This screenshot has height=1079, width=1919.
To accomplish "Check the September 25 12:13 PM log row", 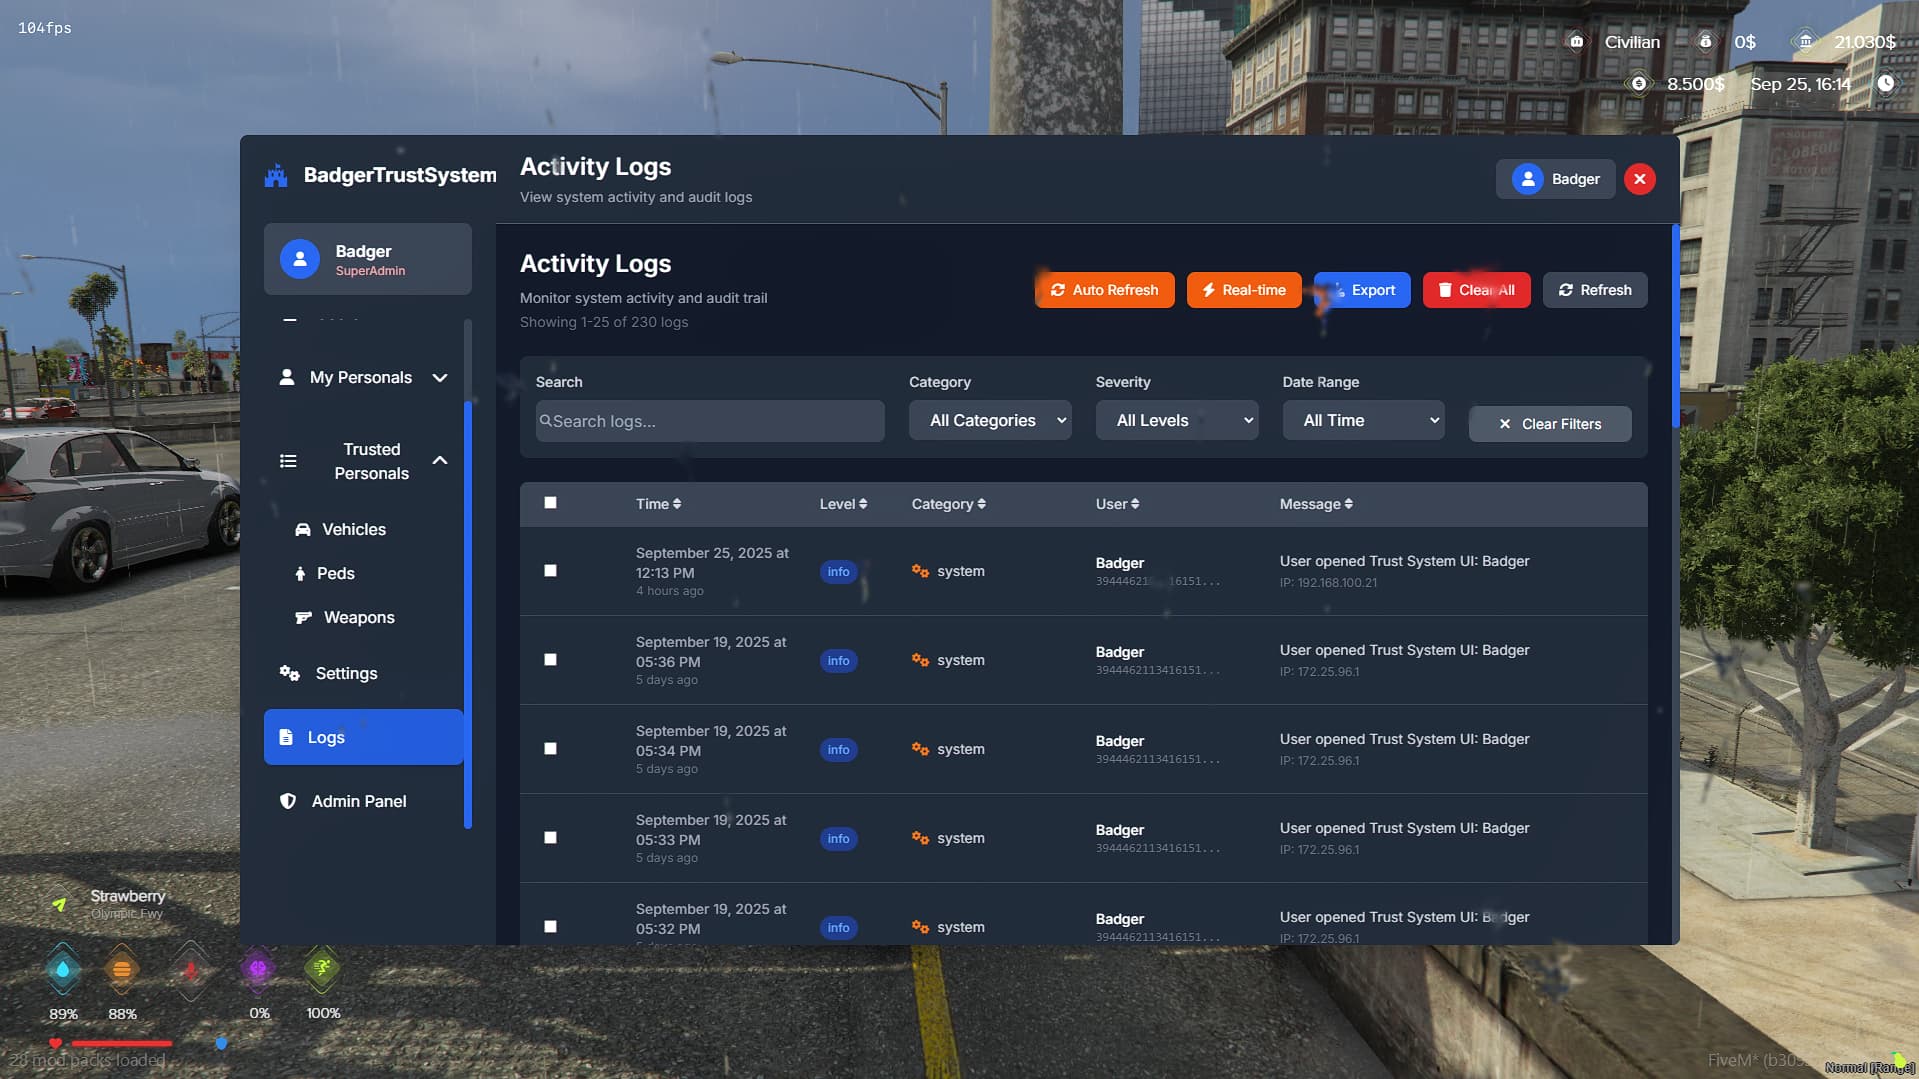I will pos(550,571).
